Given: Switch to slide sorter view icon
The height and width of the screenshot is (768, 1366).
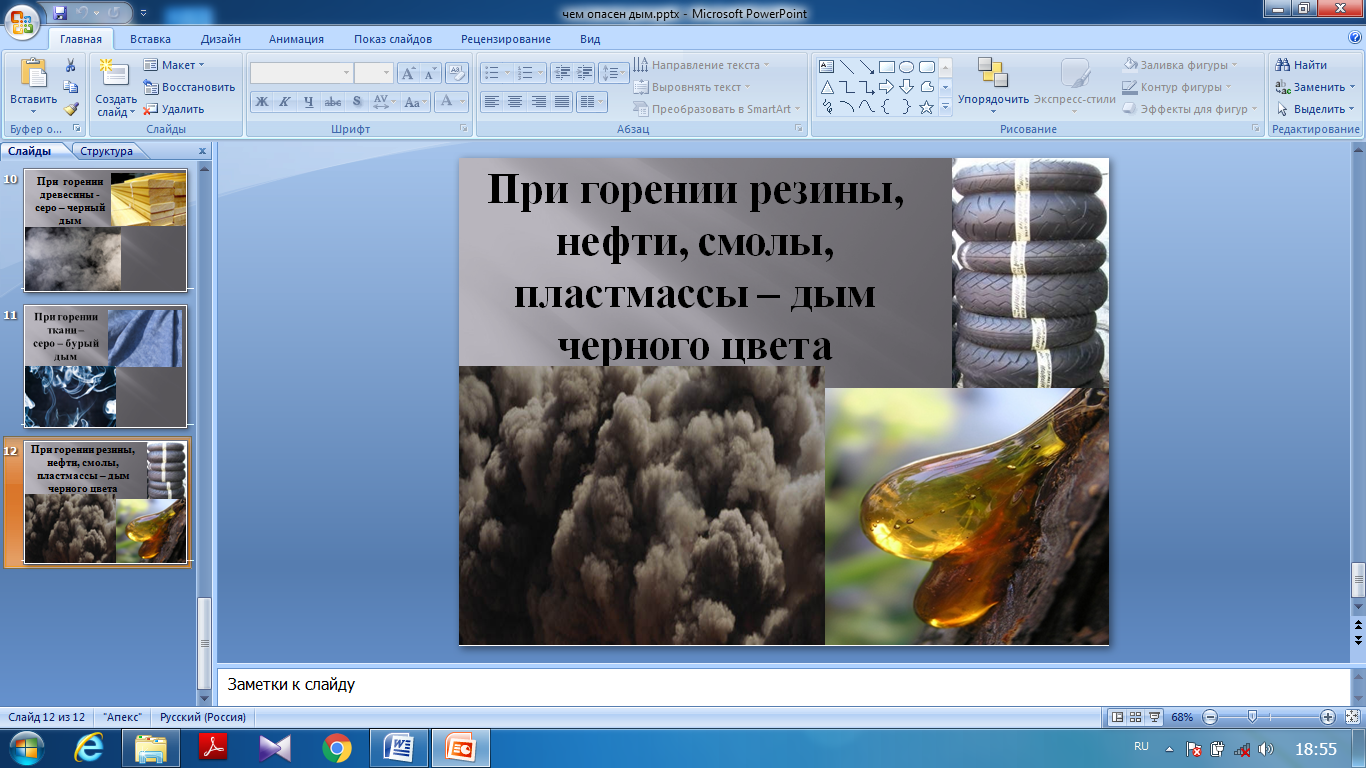Looking at the screenshot, I should point(1136,717).
